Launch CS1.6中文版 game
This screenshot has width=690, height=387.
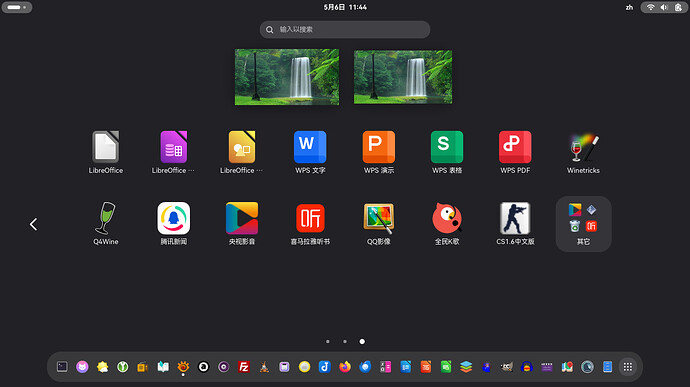515,224
